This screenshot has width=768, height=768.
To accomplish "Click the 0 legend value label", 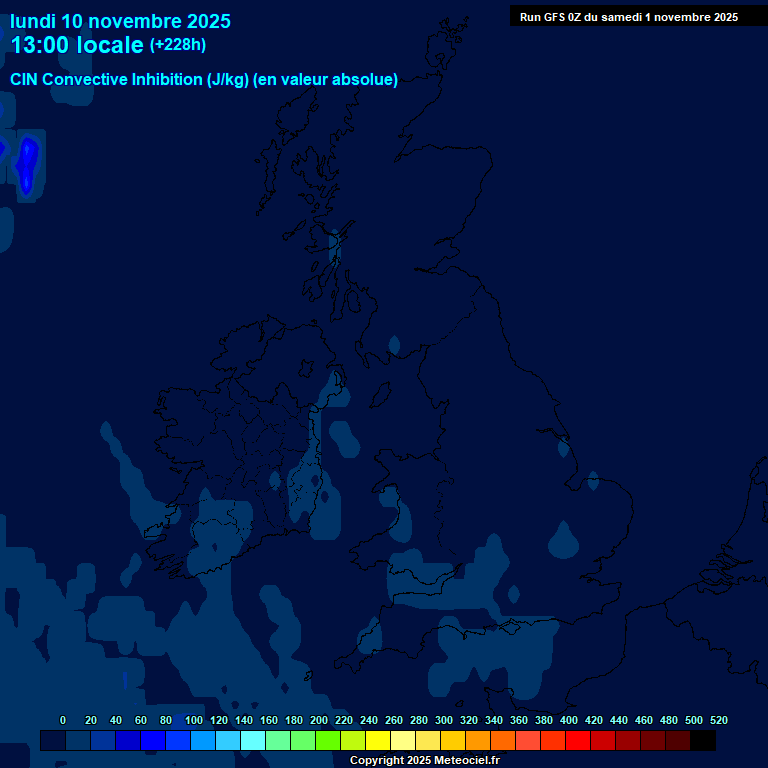I will click(63, 720).
